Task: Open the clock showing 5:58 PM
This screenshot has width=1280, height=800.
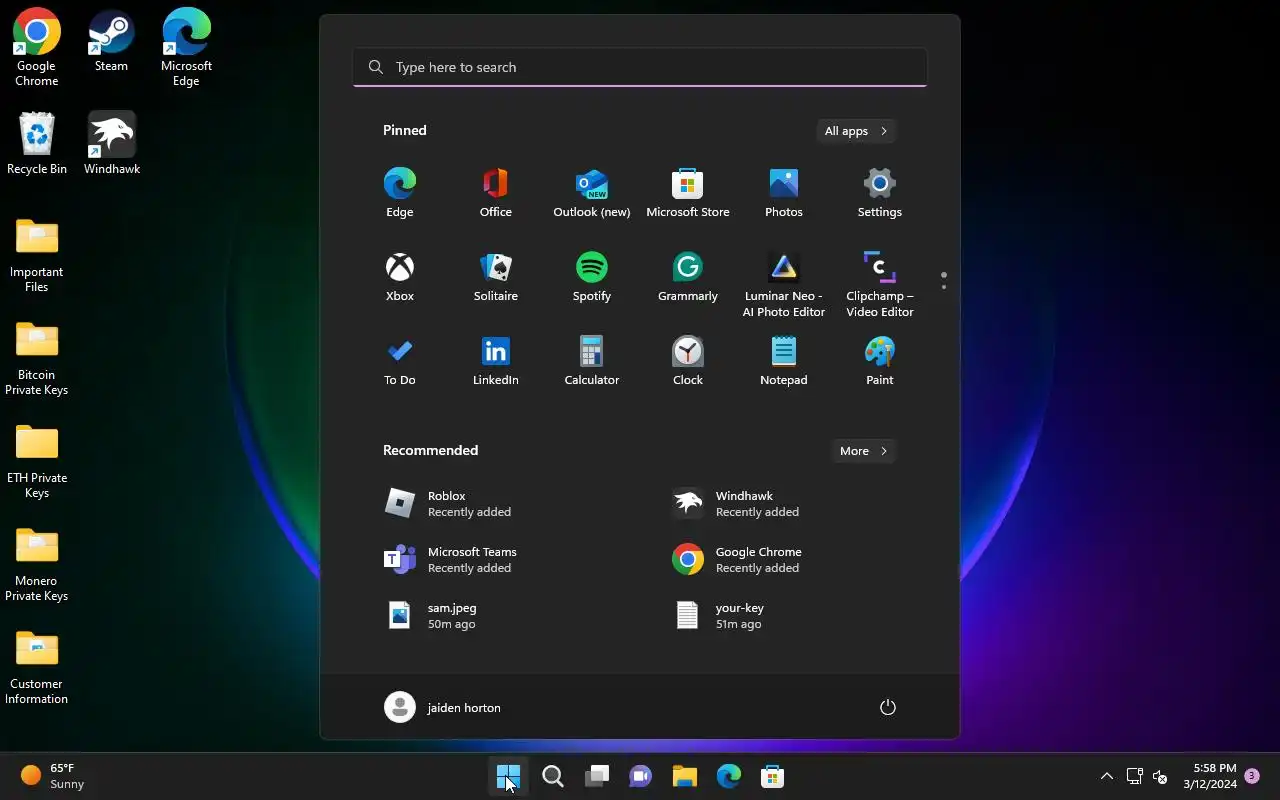Action: tap(1210, 776)
